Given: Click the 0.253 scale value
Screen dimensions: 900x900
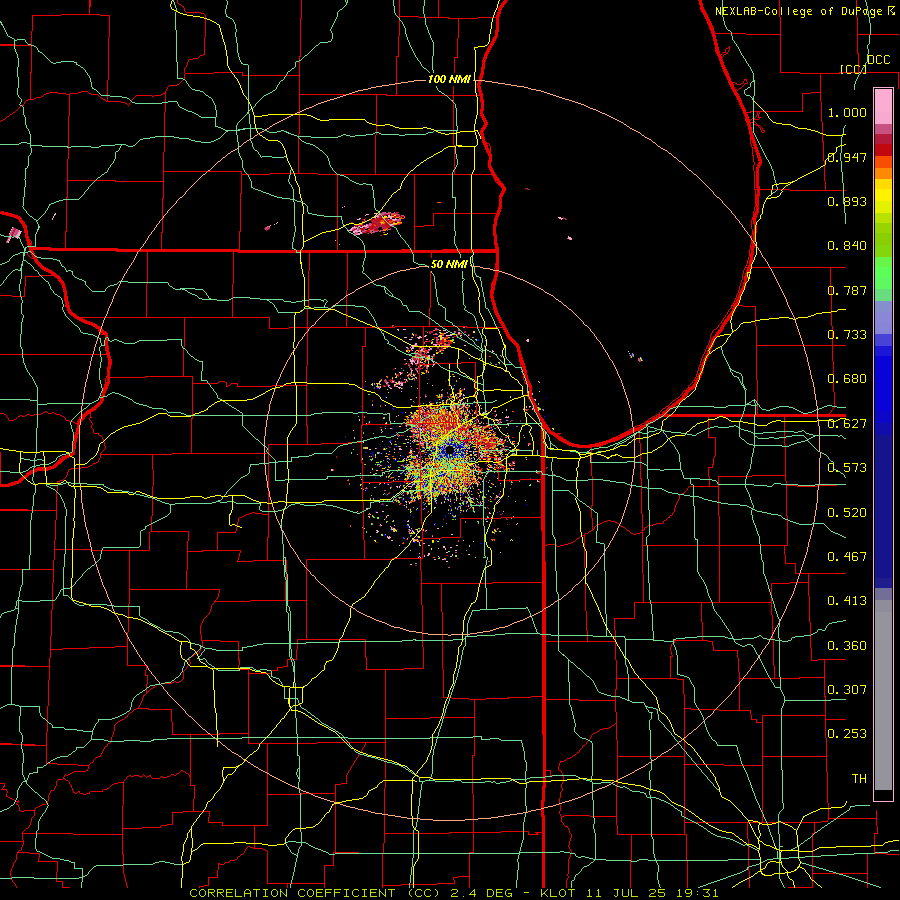Looking at the screenshot, I should 847,734.
